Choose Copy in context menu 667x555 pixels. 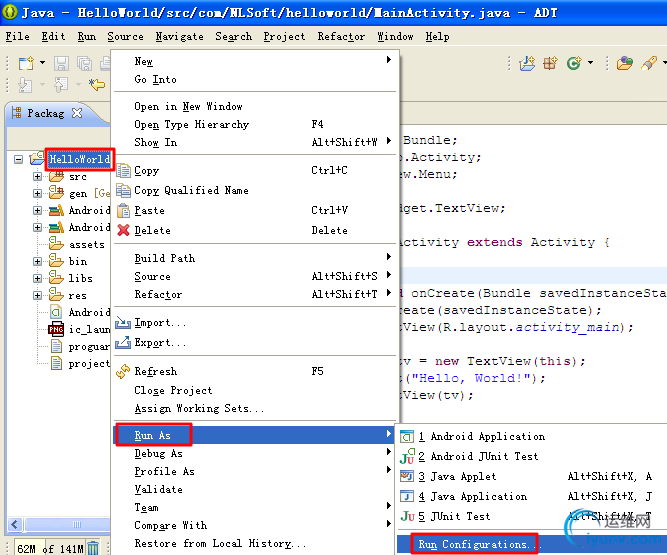(x=255, y=171)
